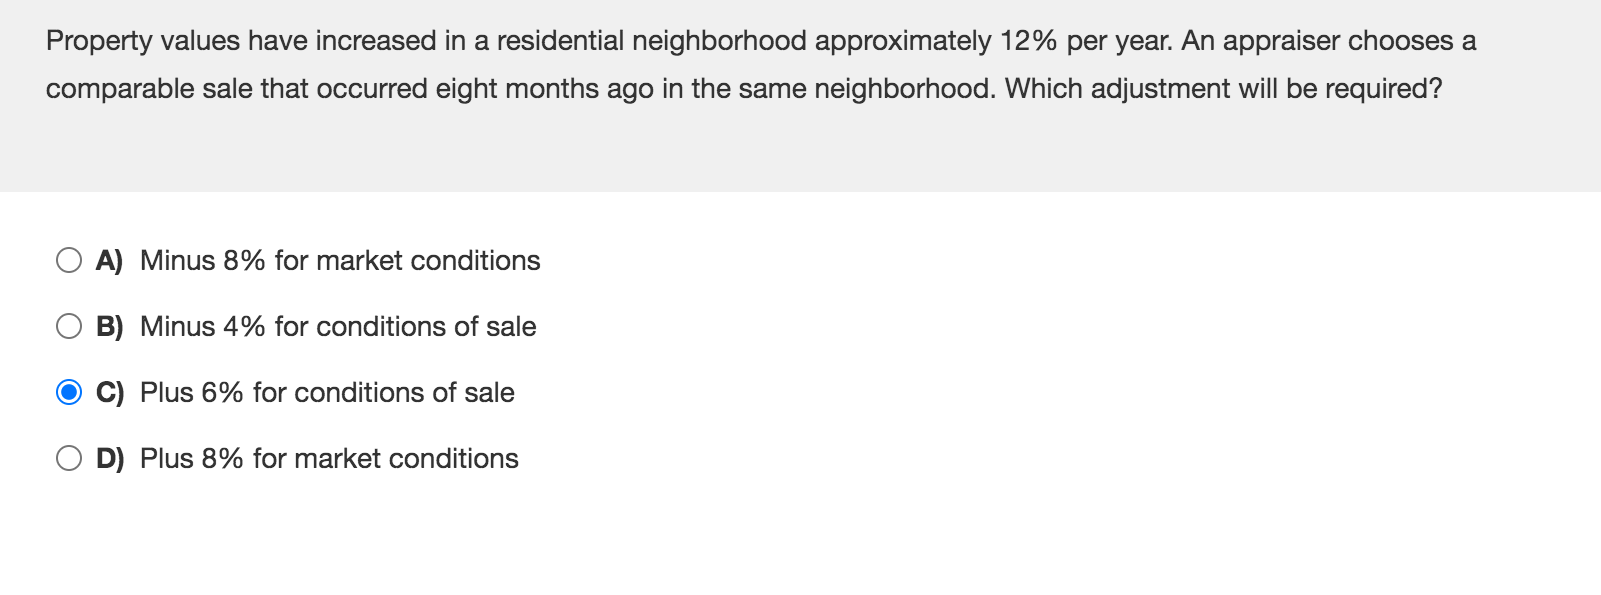The width and height of the screenshot is (1601, 595).
Task: Select answer option B radio button
Action: coord(69,326)
